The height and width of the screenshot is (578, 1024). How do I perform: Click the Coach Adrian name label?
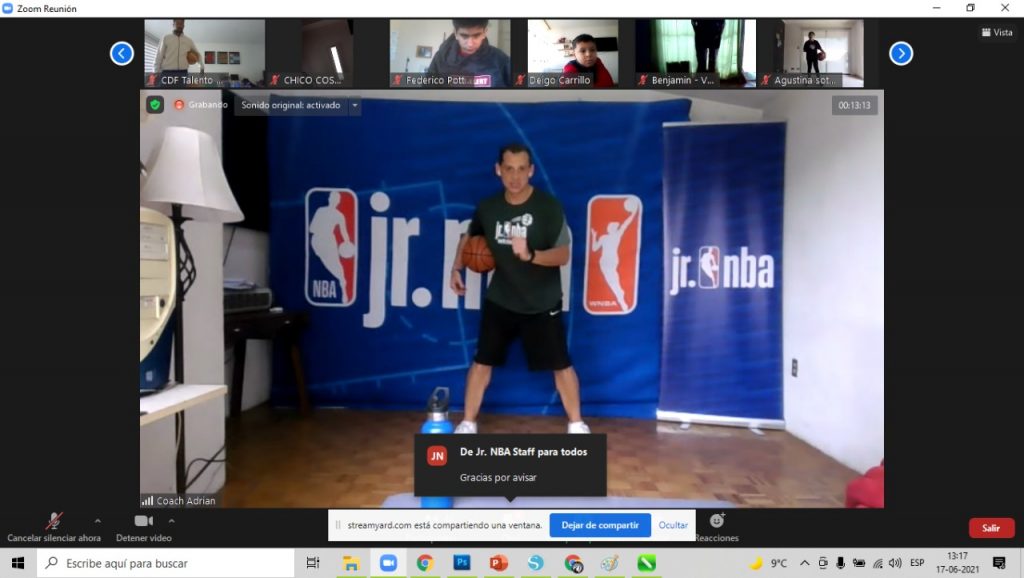click(186, 501)
